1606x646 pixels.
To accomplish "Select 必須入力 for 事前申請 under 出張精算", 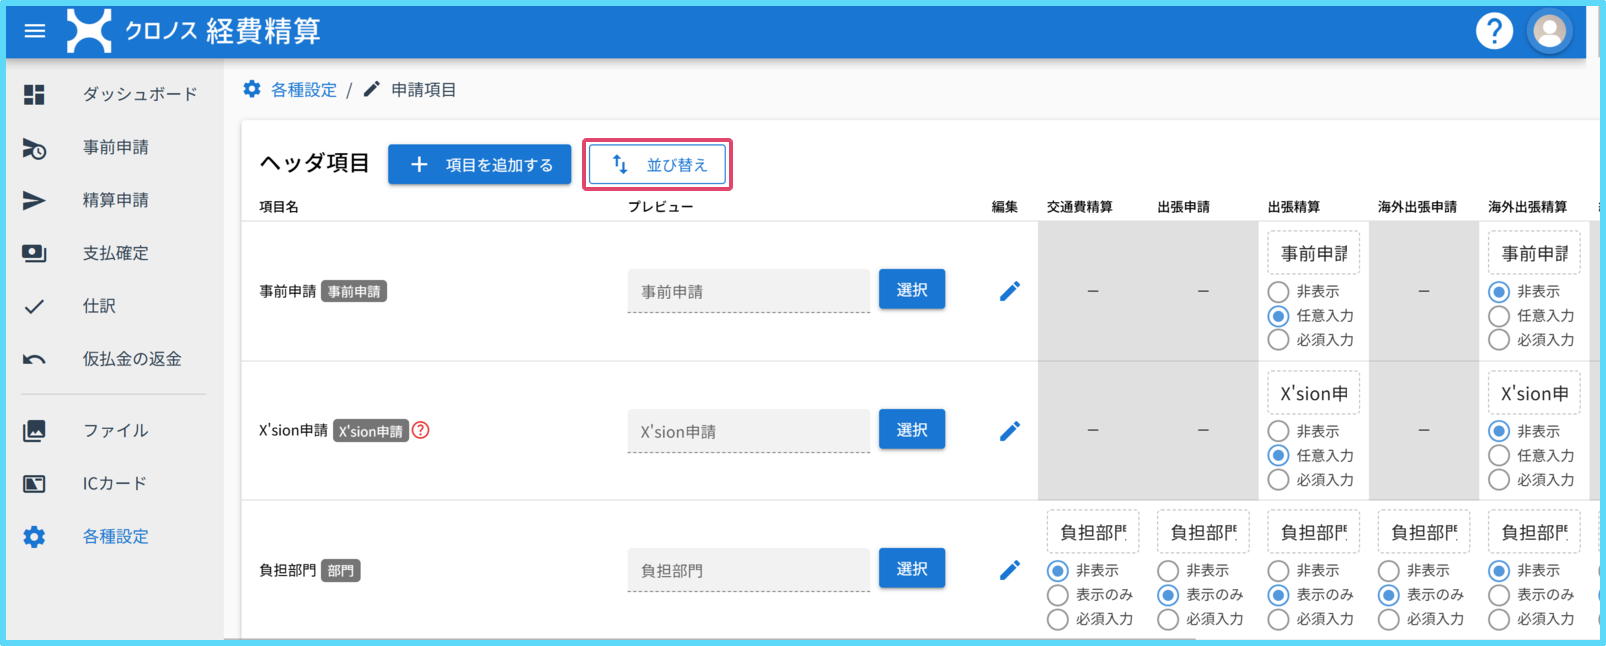I will click(1278, 340).
